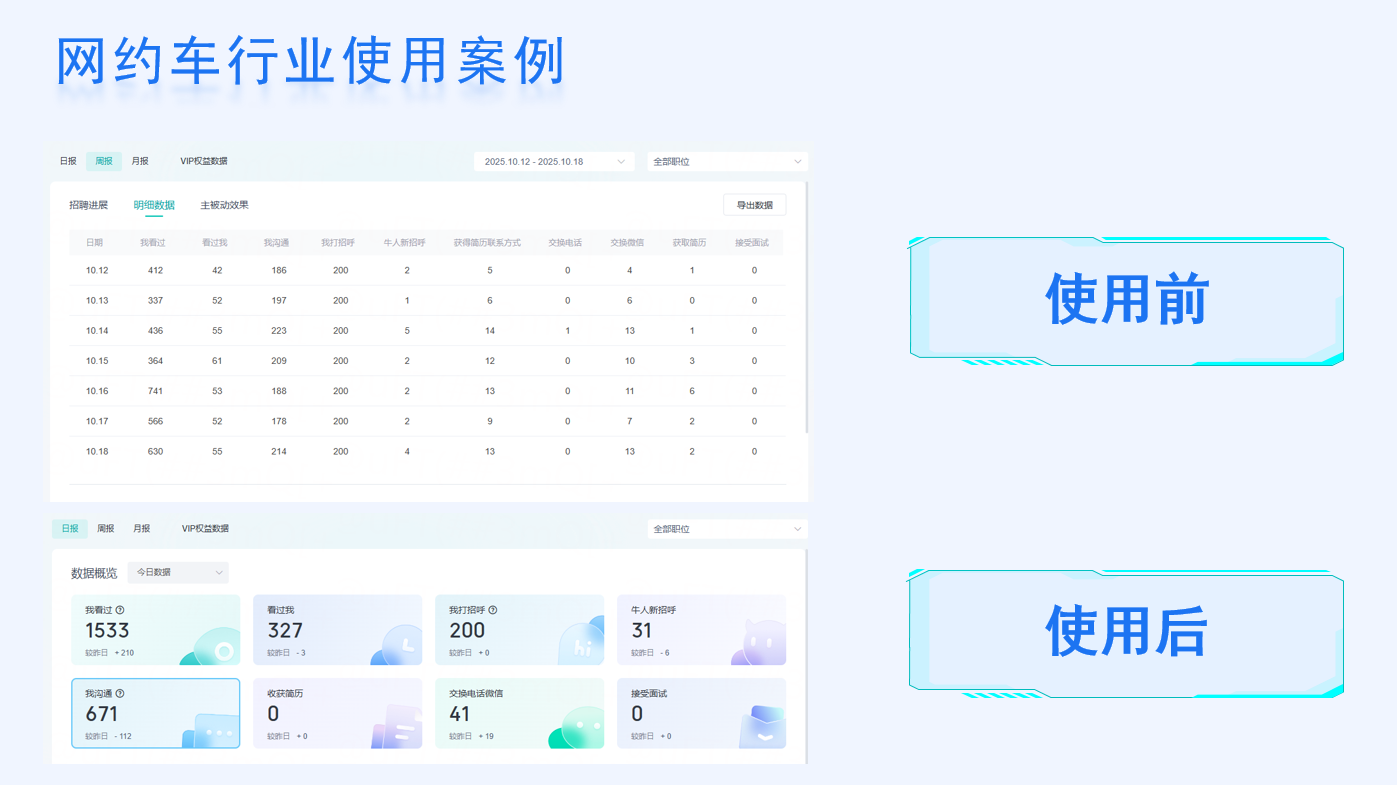This screenshot has height=785, width=1397.
Task: Click the 网约车行业使用案例 slide title
Action: [x=312, y=62]
